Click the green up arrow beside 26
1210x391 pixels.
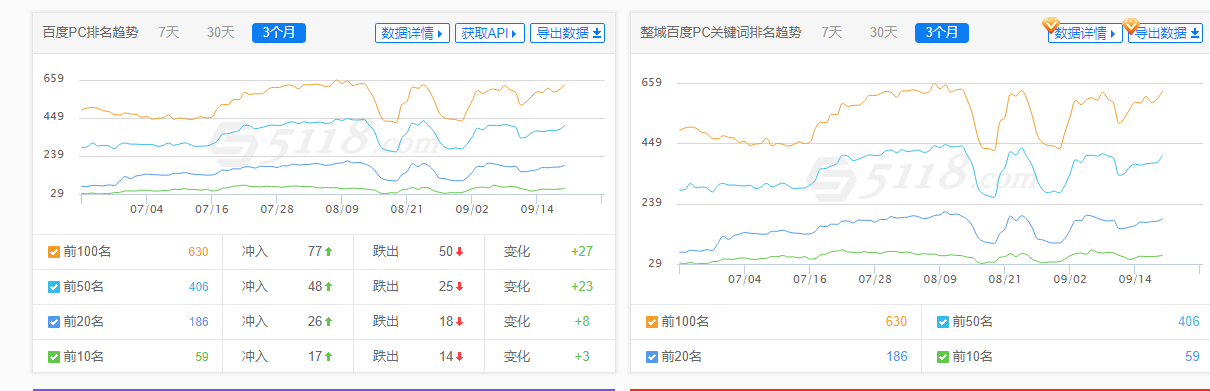(x=329, y=322)
